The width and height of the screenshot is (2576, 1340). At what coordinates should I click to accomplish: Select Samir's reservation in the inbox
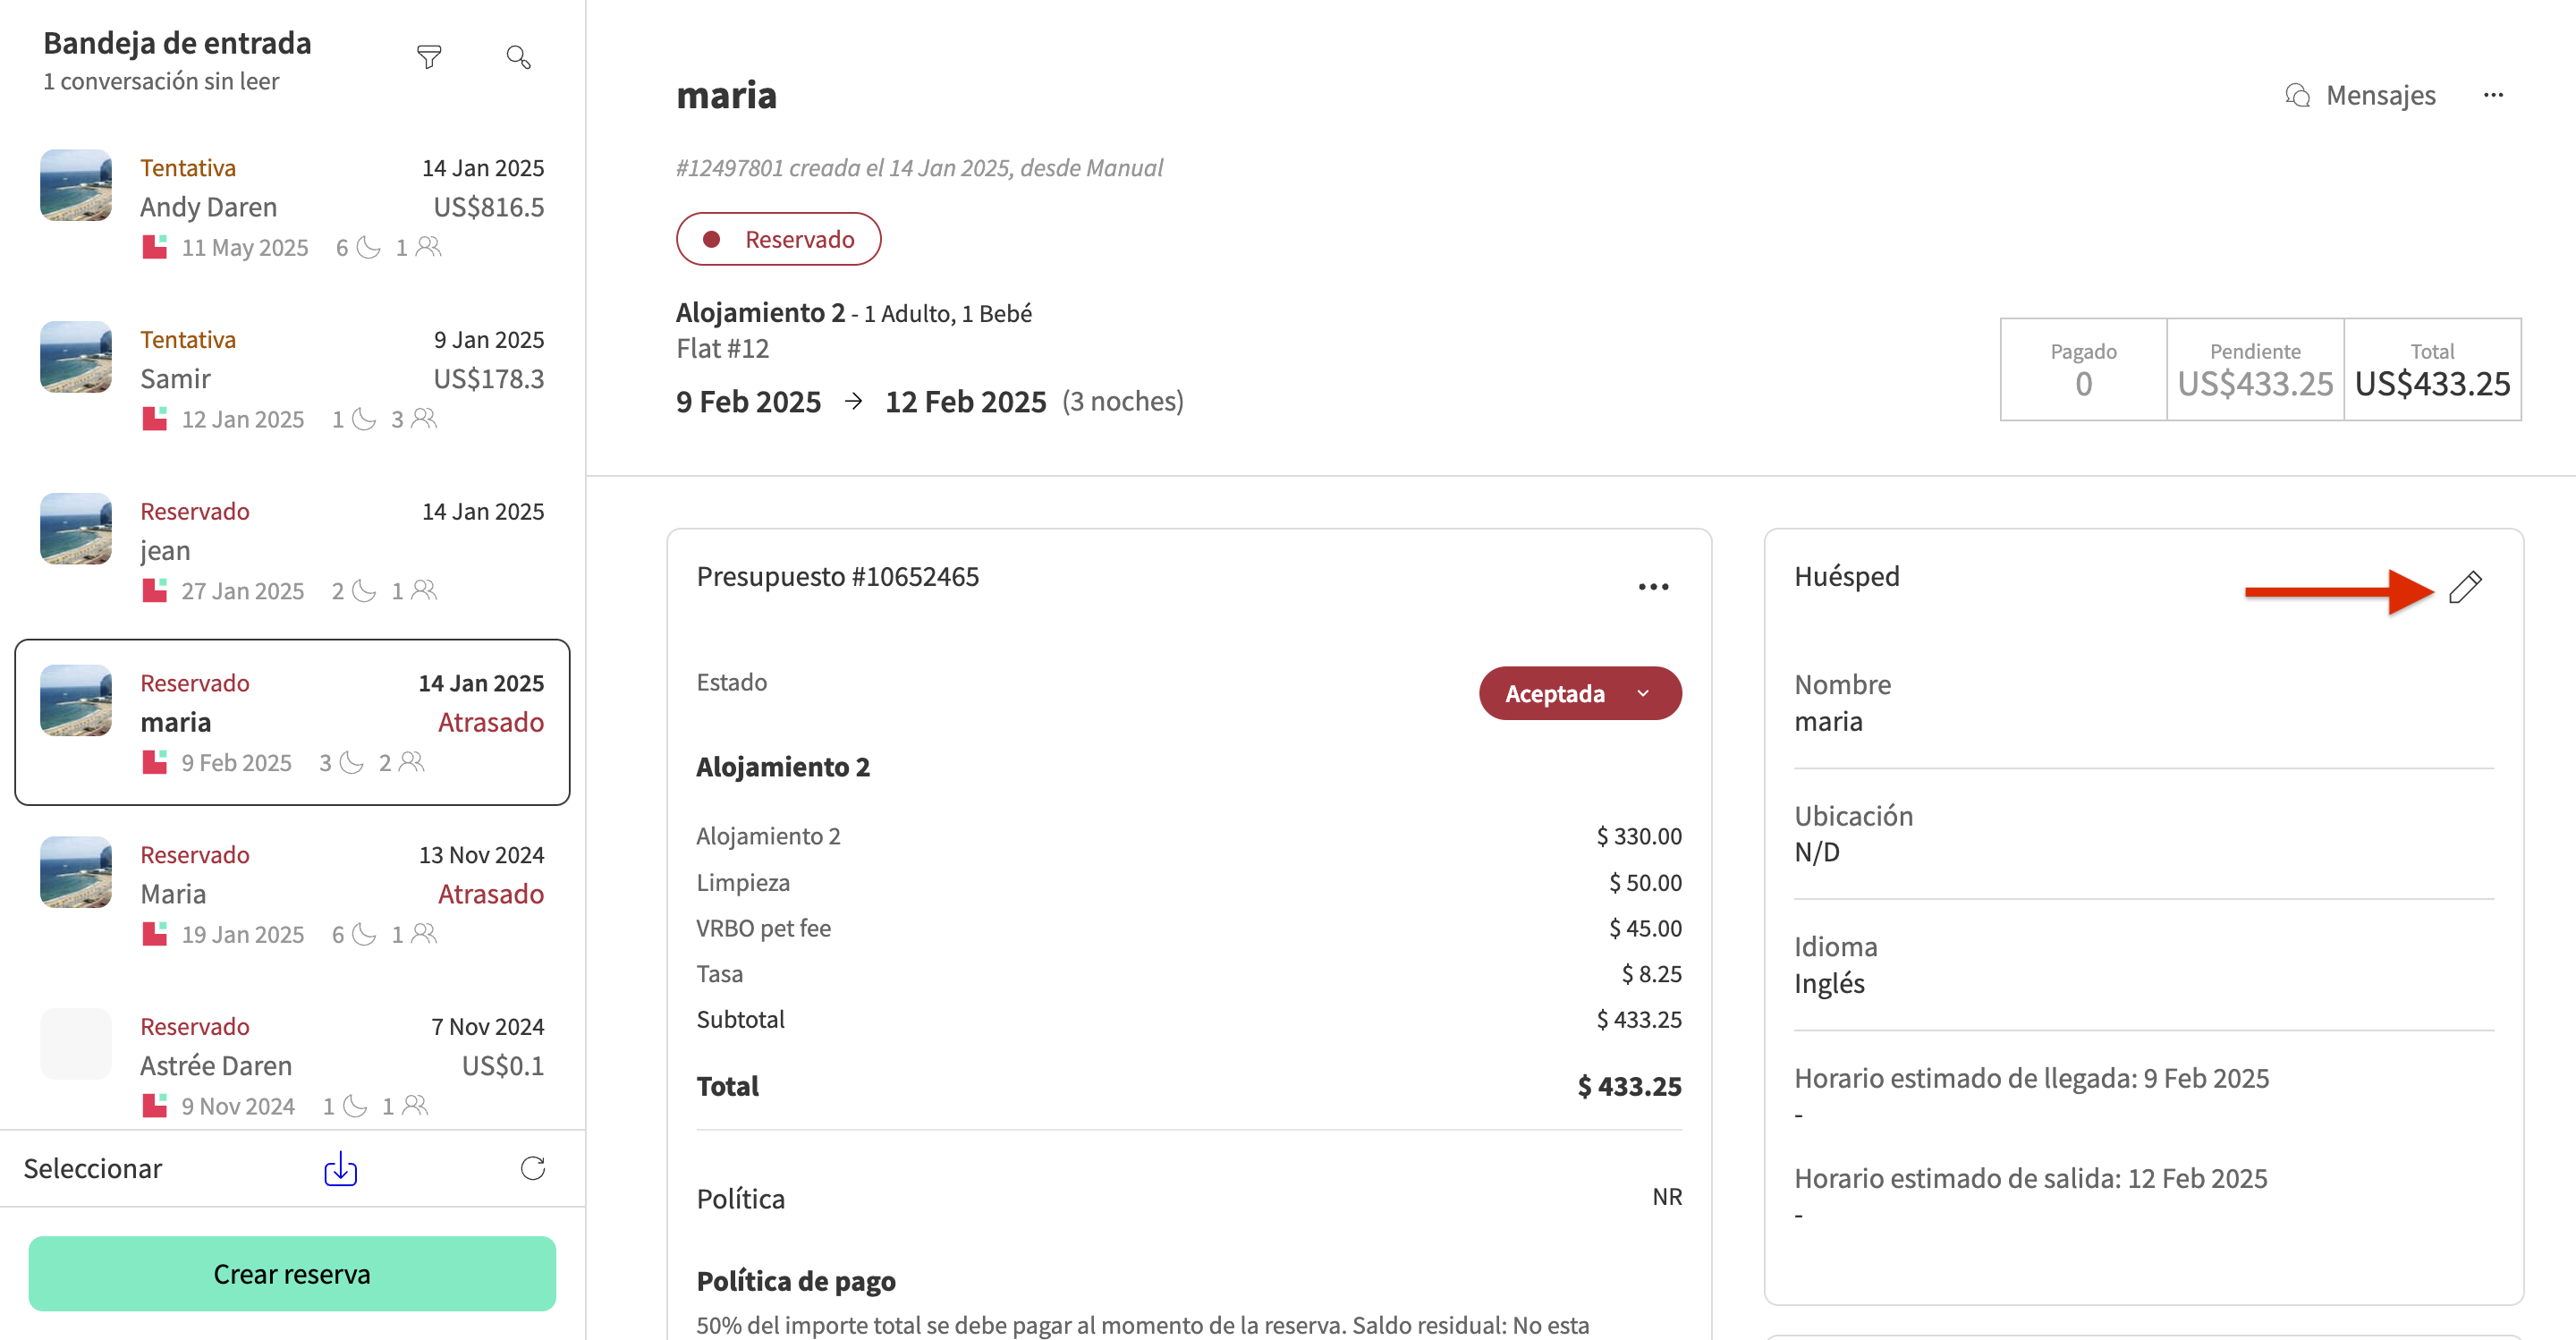tap(292, 378)
